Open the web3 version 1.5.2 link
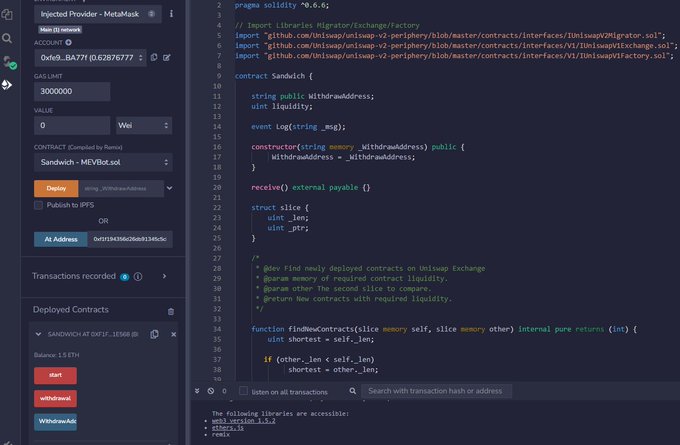 point(243,421)
